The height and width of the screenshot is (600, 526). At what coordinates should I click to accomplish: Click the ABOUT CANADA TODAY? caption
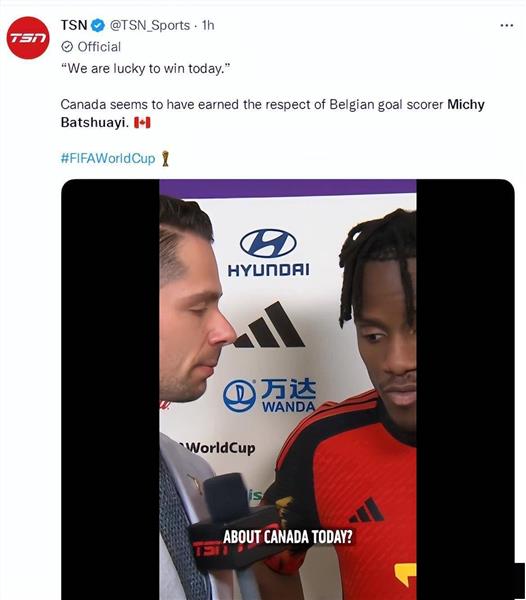pos(287,536)
